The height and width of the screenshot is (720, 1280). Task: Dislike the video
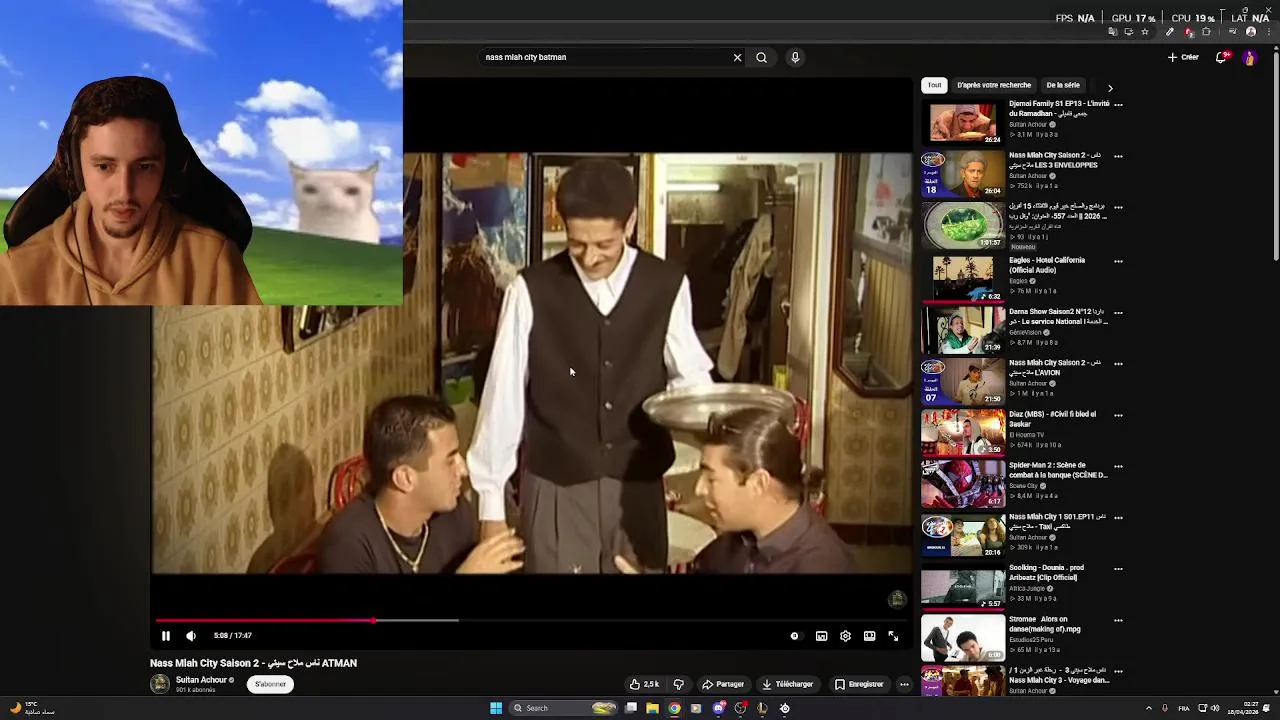pyautogui.click(x=678, y=684)
